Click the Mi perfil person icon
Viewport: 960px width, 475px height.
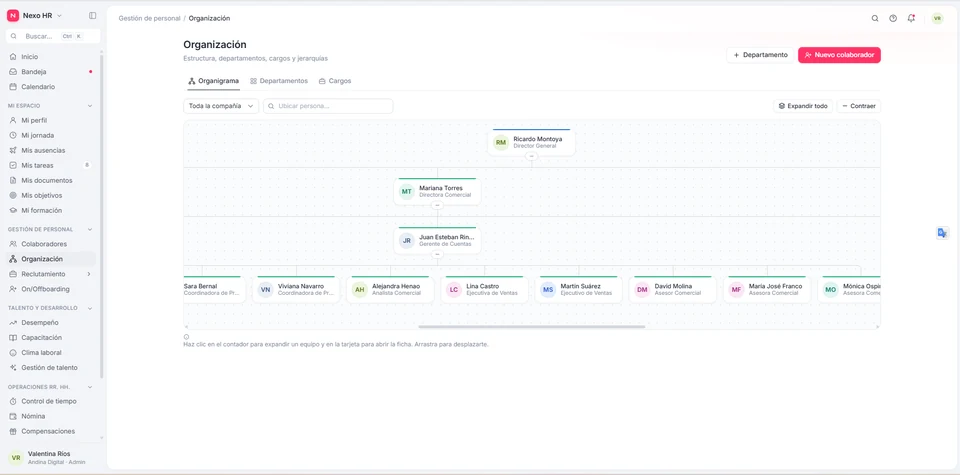pos(13,121)
